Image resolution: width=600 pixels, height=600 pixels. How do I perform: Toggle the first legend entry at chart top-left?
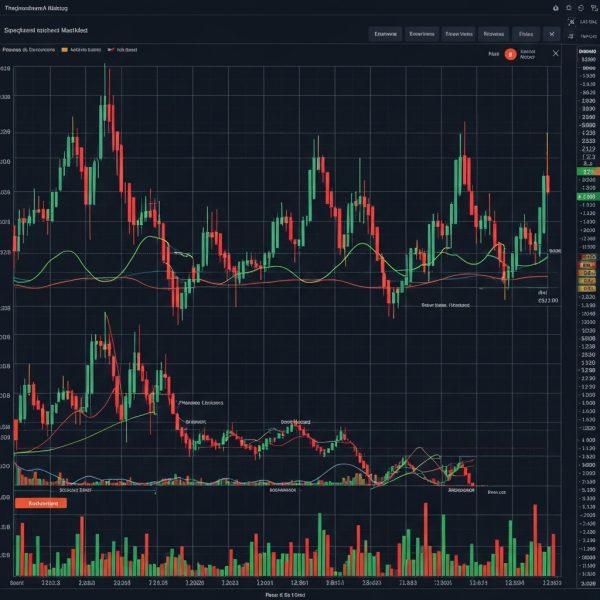pyautogui.click(x=28, y=48)
